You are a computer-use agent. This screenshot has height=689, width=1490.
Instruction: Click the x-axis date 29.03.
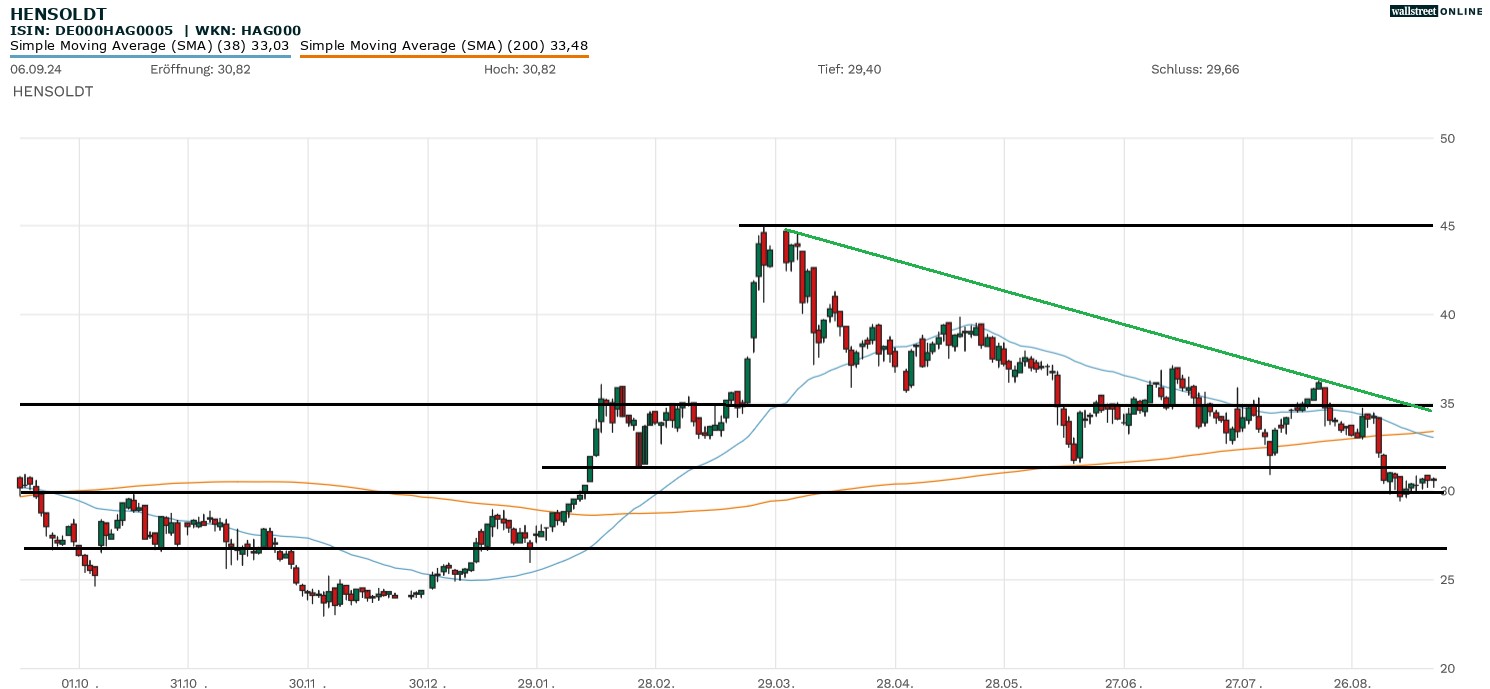click(776, 682)
